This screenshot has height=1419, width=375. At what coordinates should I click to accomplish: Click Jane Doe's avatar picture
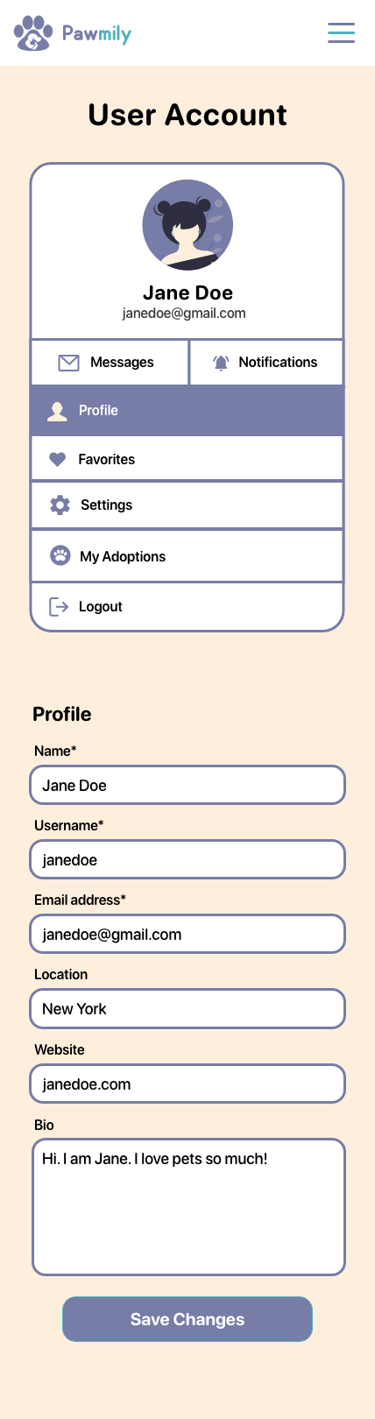[x=188, y=225]
